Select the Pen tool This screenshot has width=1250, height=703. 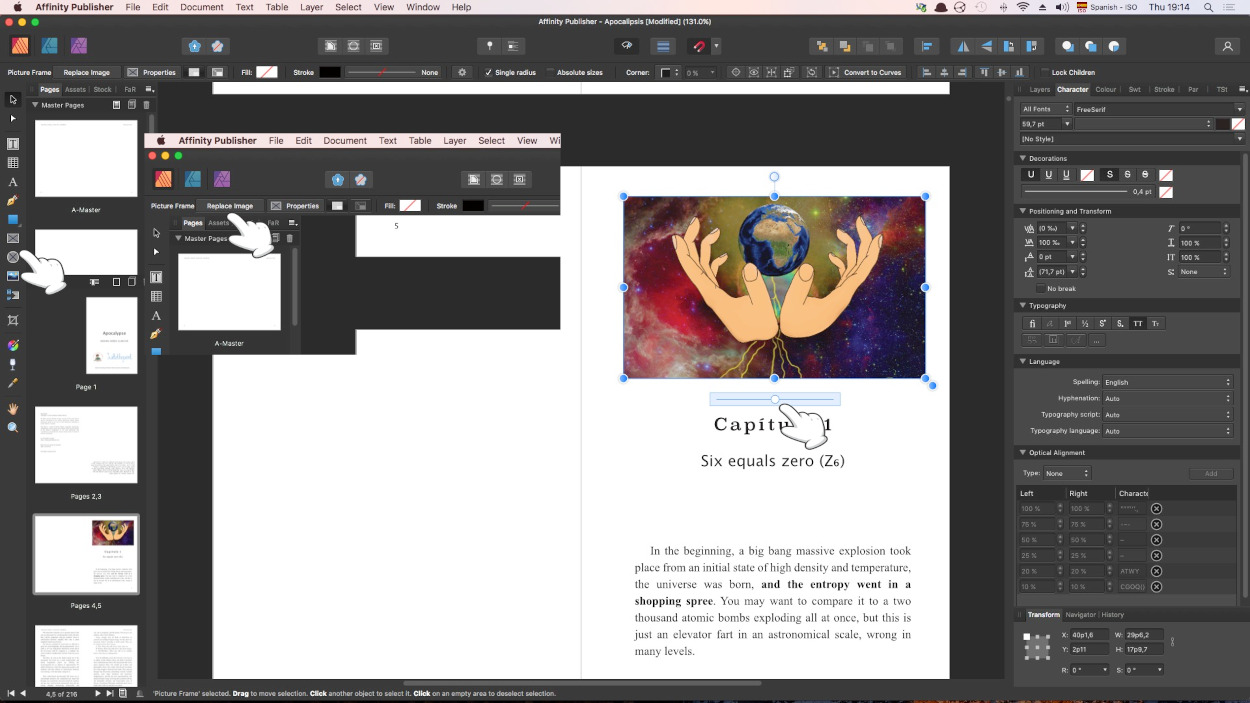click(13, 201)
